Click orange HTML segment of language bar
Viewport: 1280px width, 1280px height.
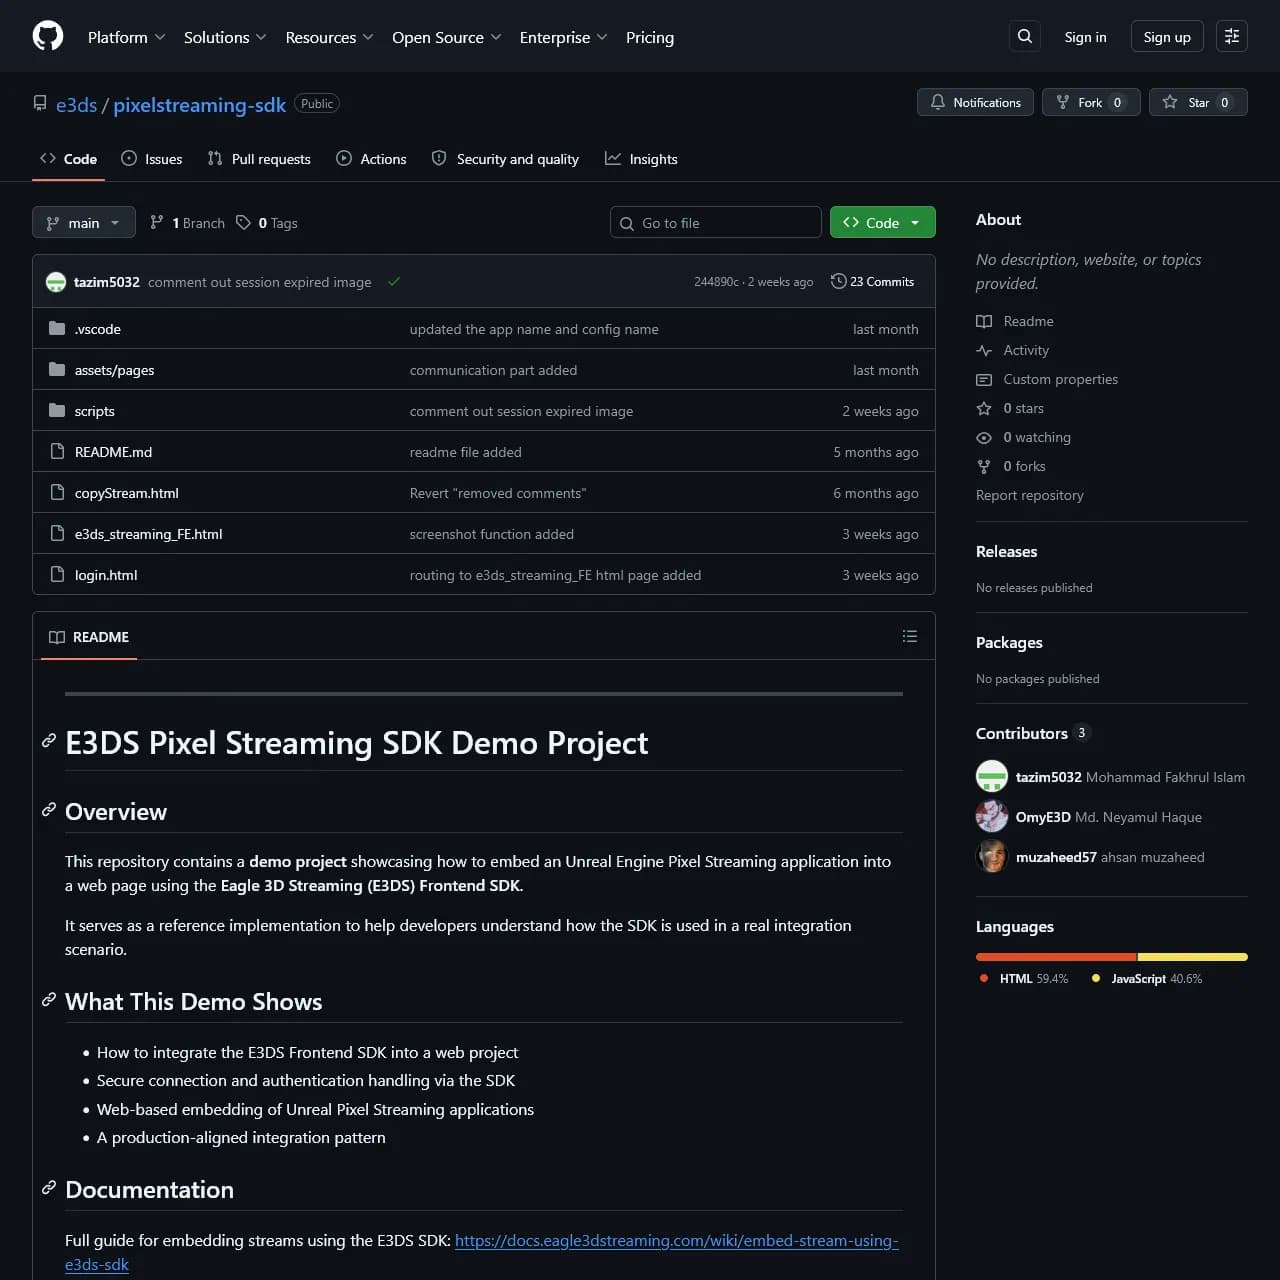coord(1056,957)
